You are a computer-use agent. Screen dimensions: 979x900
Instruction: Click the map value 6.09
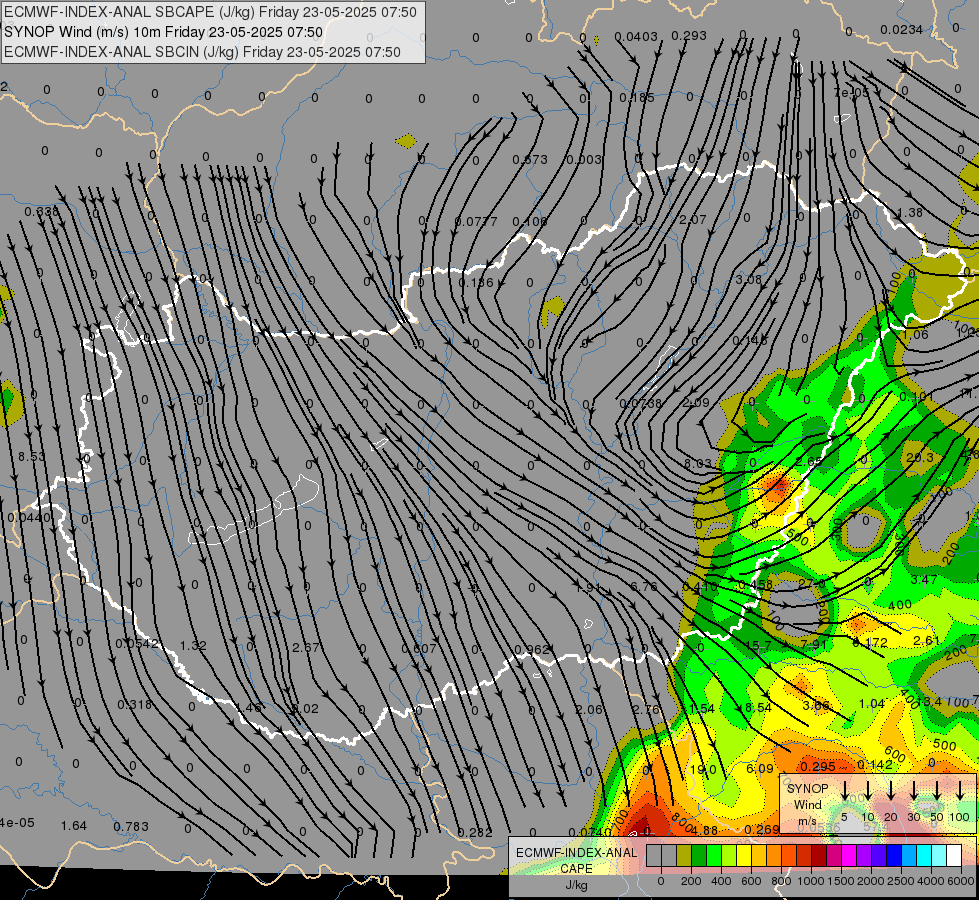click(760, 768)
